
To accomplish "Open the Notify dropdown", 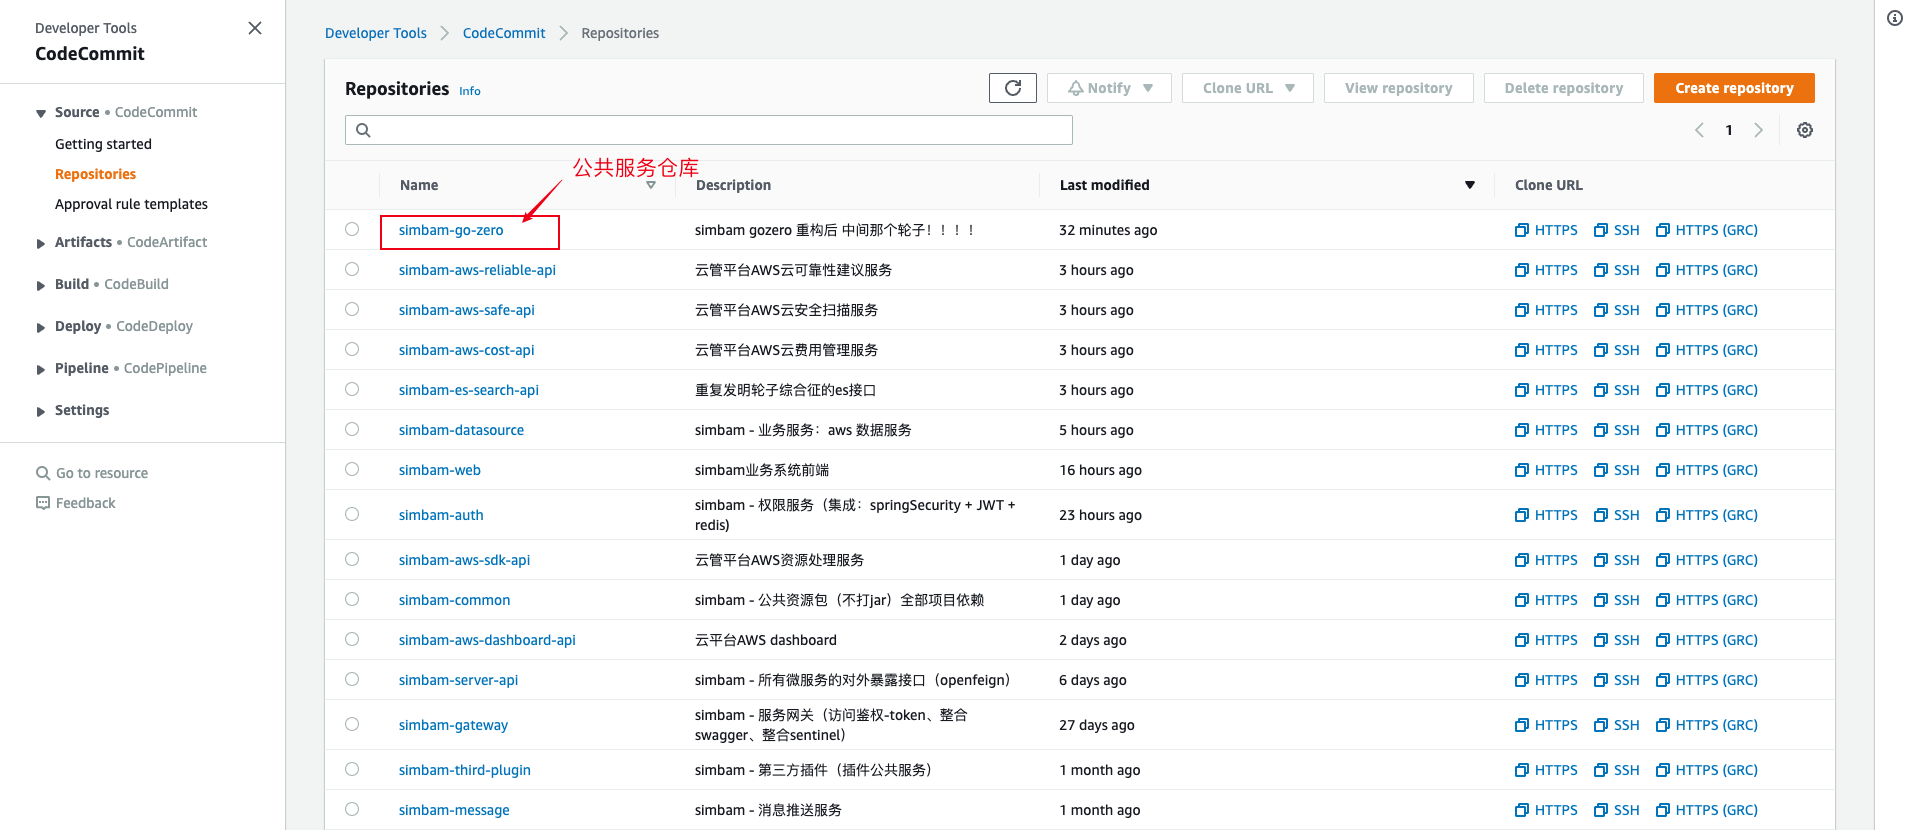I will point(1109,88).
